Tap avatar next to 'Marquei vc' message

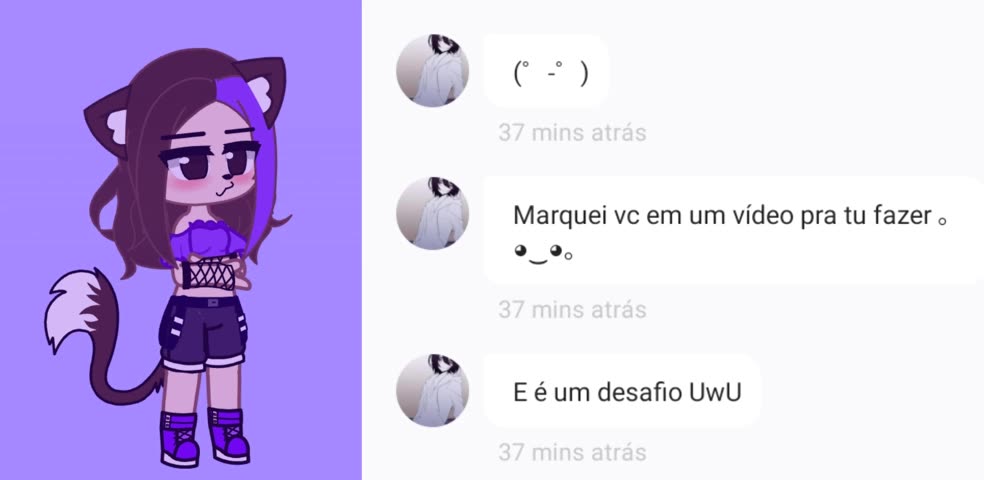pos(432,213)
